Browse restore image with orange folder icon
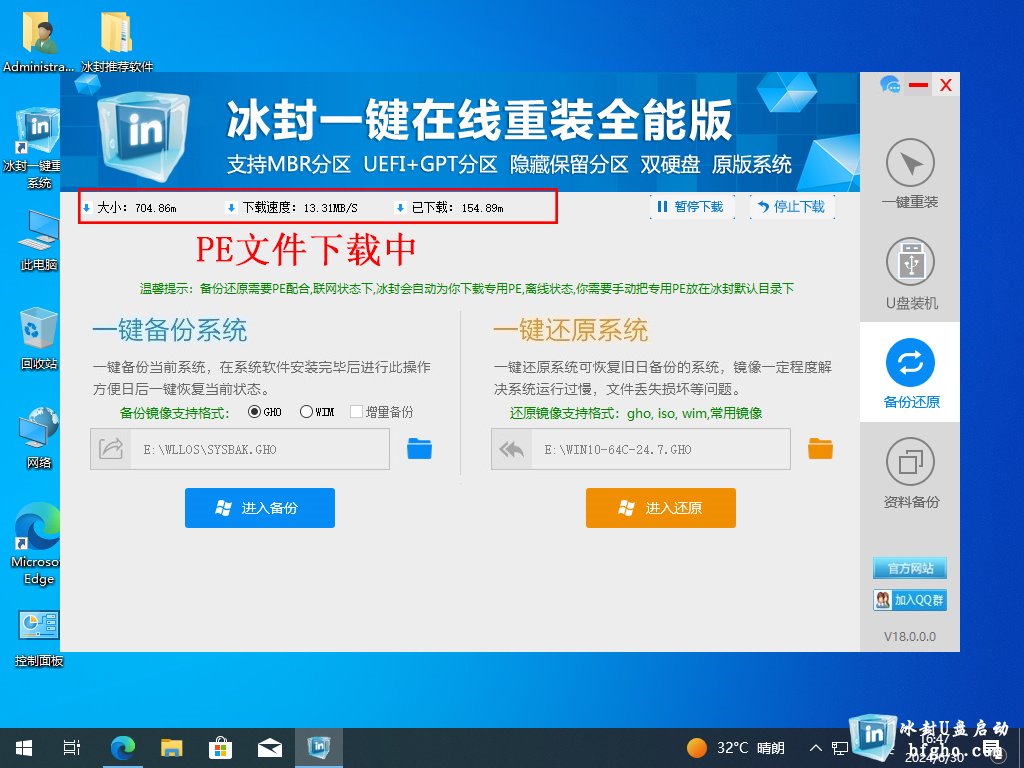The image size is (1024, 768). pos(820,449)
